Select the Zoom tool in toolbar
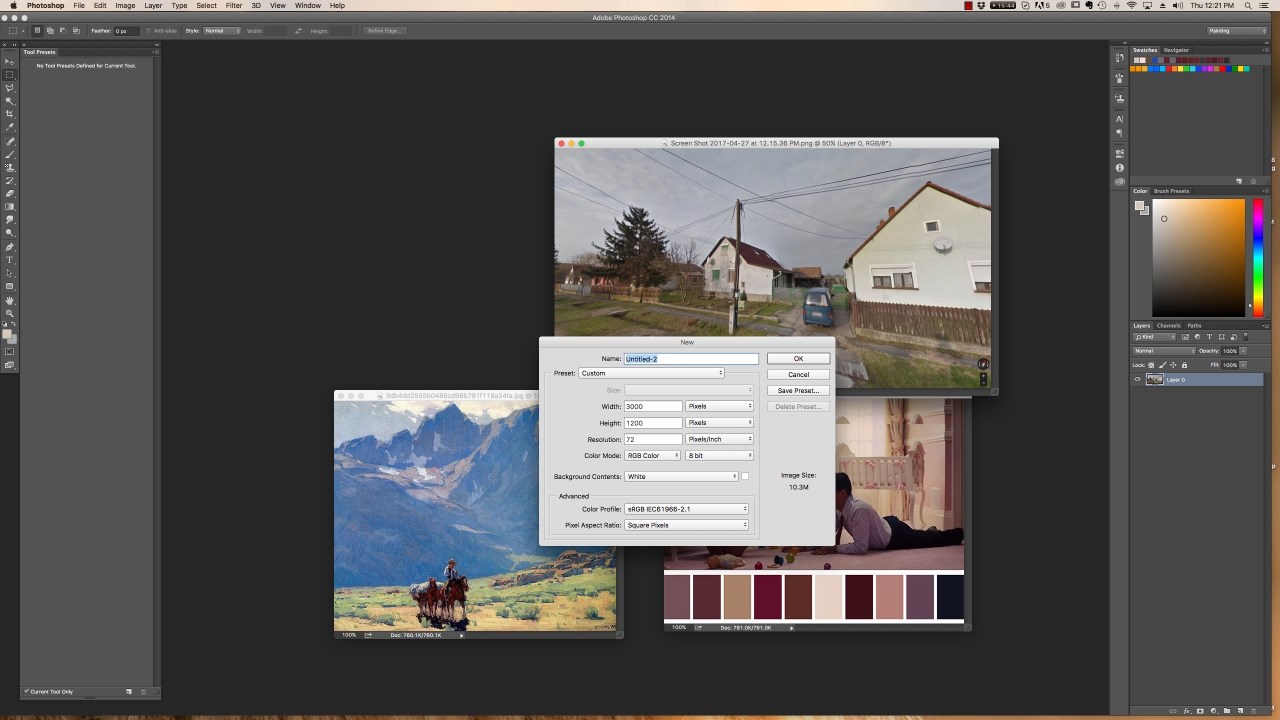This screenshot has width=1280, height=720. [10, 313]
